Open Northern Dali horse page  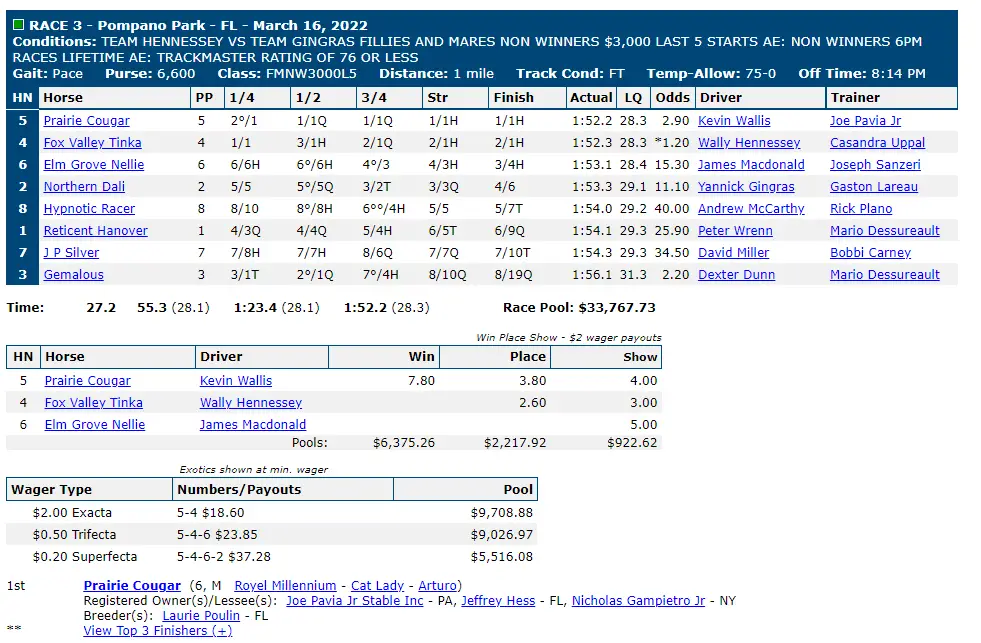coord(84,186)
